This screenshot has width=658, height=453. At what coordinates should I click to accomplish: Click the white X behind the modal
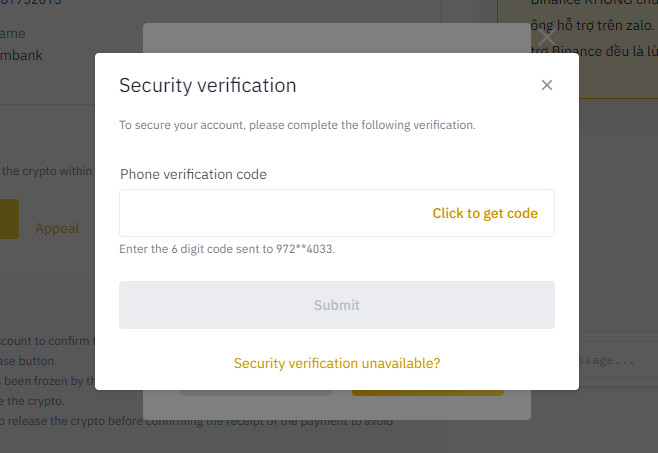click(x=546, y=38)
